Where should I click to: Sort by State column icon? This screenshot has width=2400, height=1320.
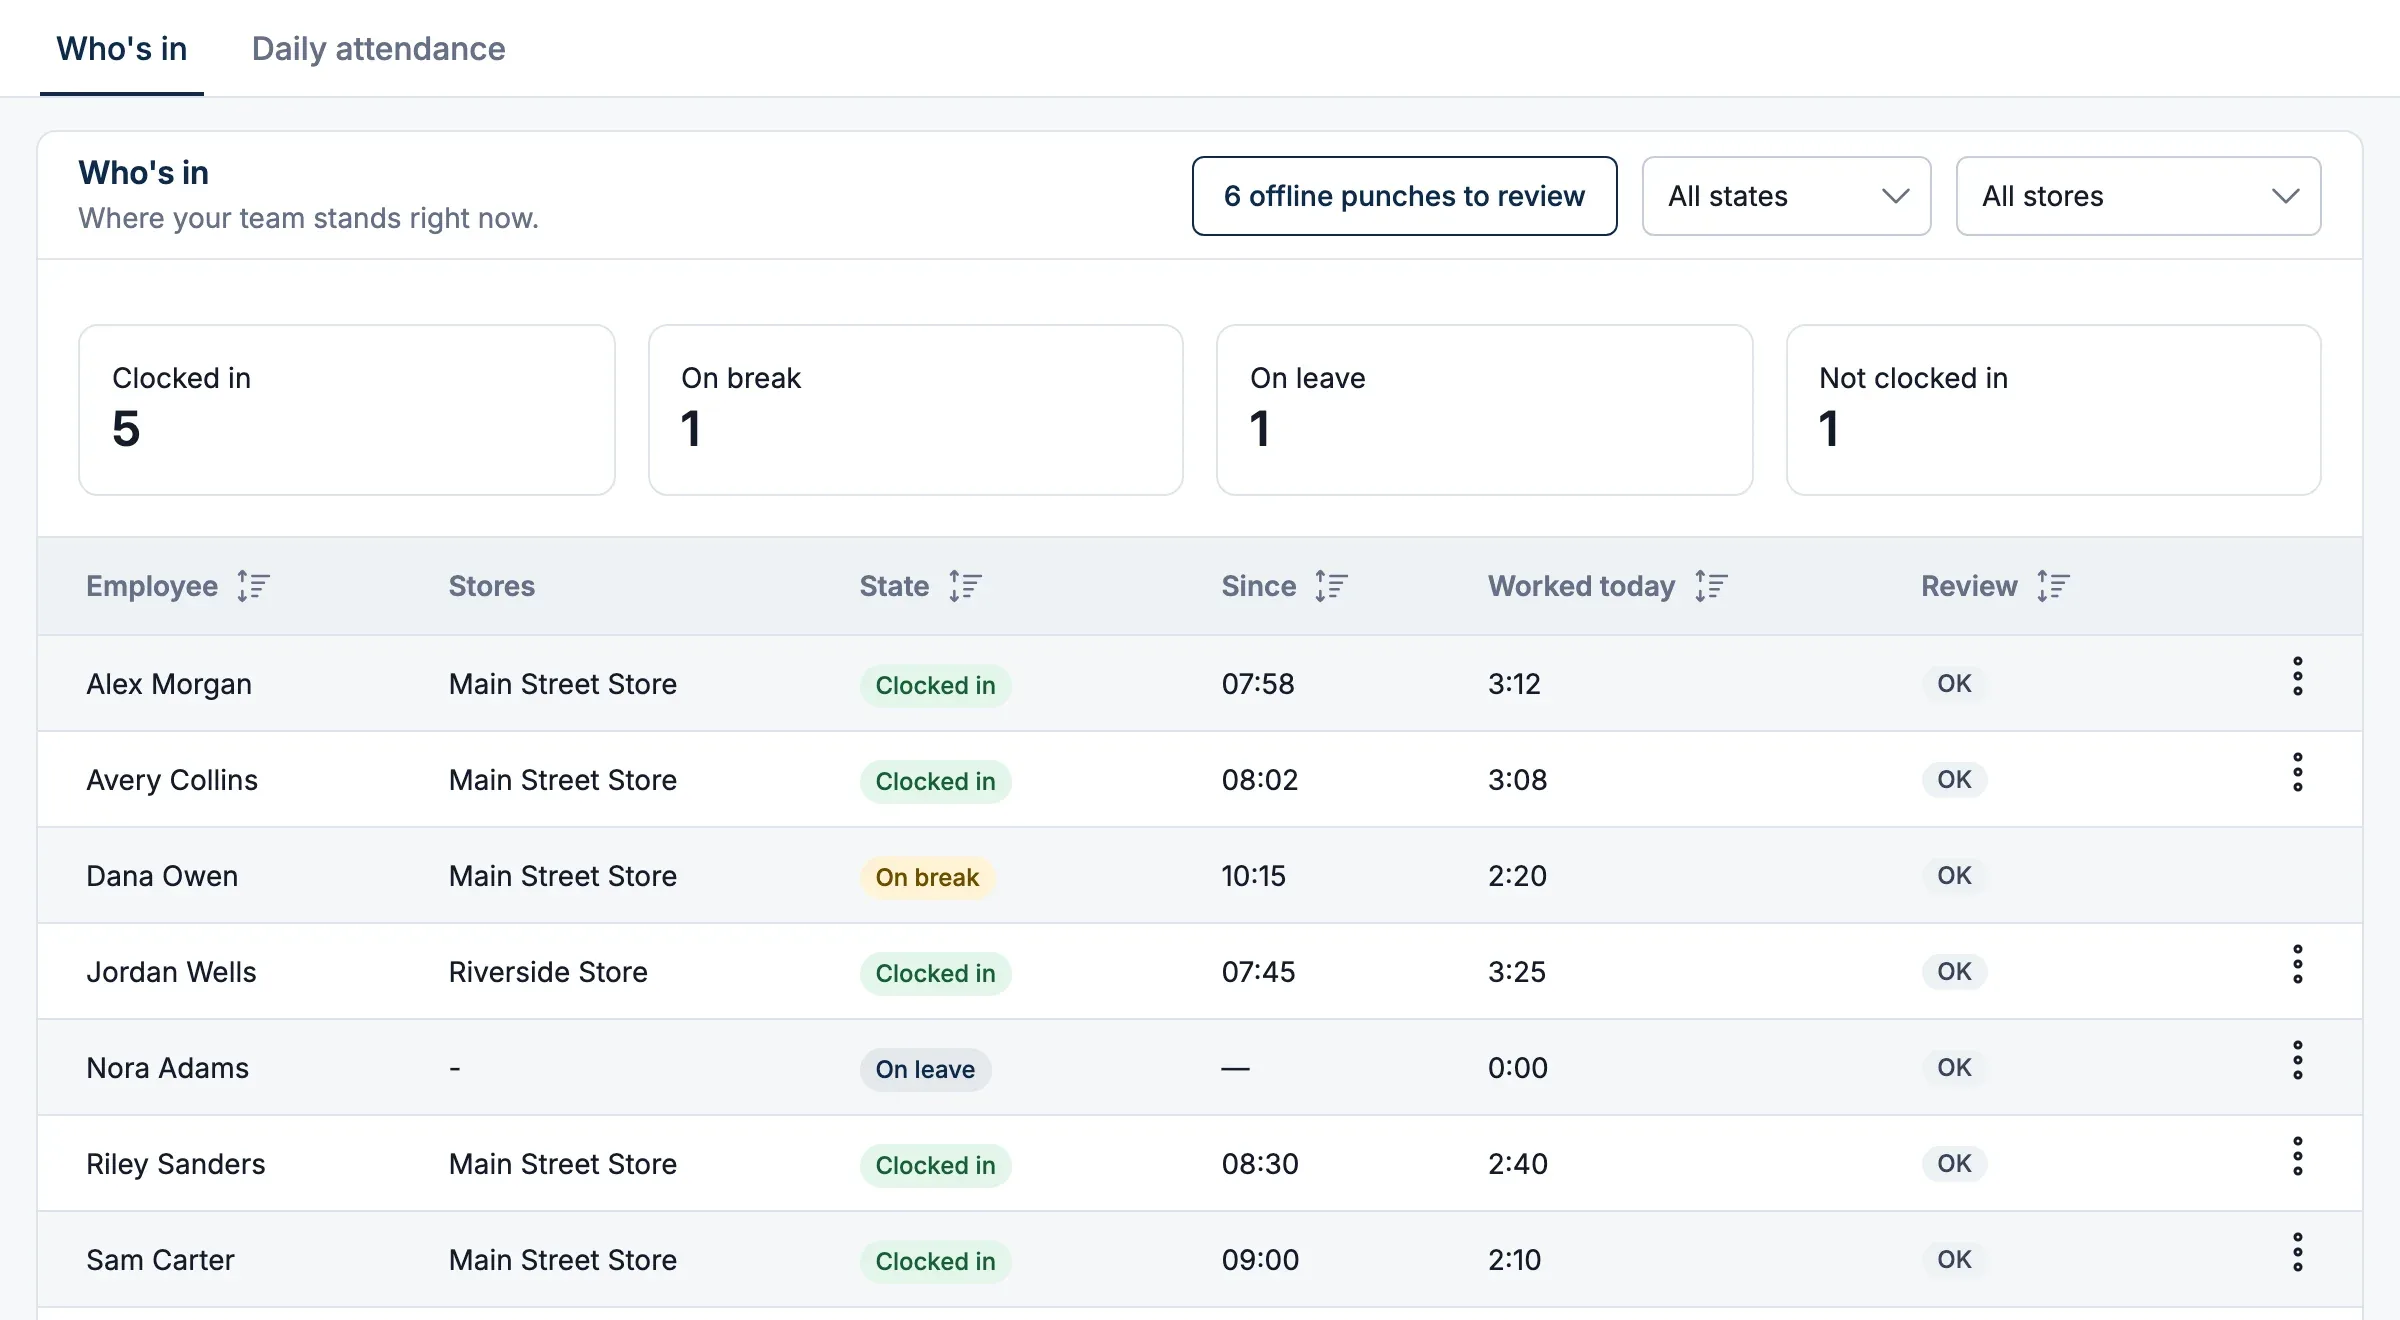tap(965, 586)
